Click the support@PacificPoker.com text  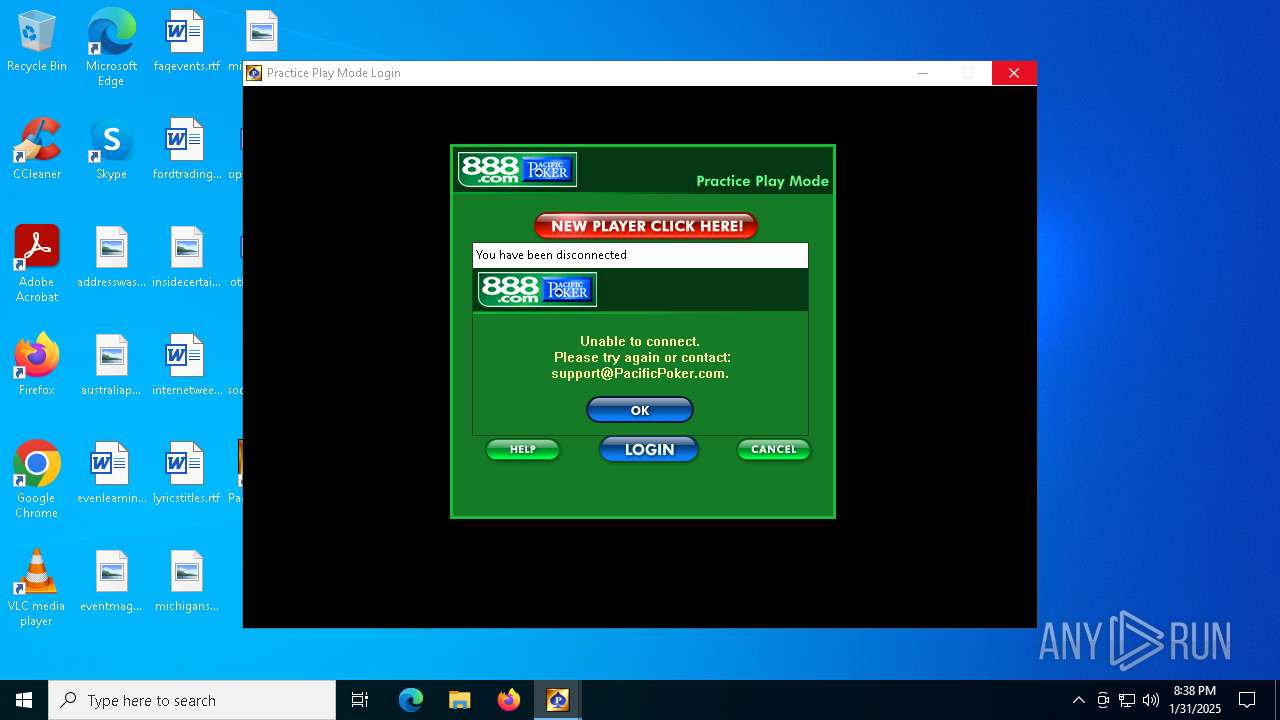point(640,374)
